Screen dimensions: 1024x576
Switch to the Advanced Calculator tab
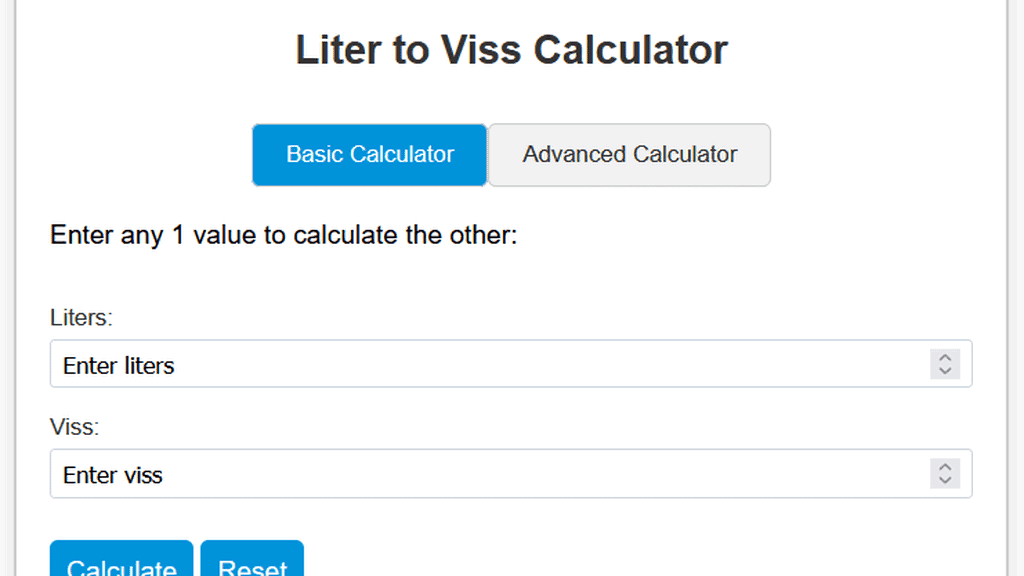[628, 155]
